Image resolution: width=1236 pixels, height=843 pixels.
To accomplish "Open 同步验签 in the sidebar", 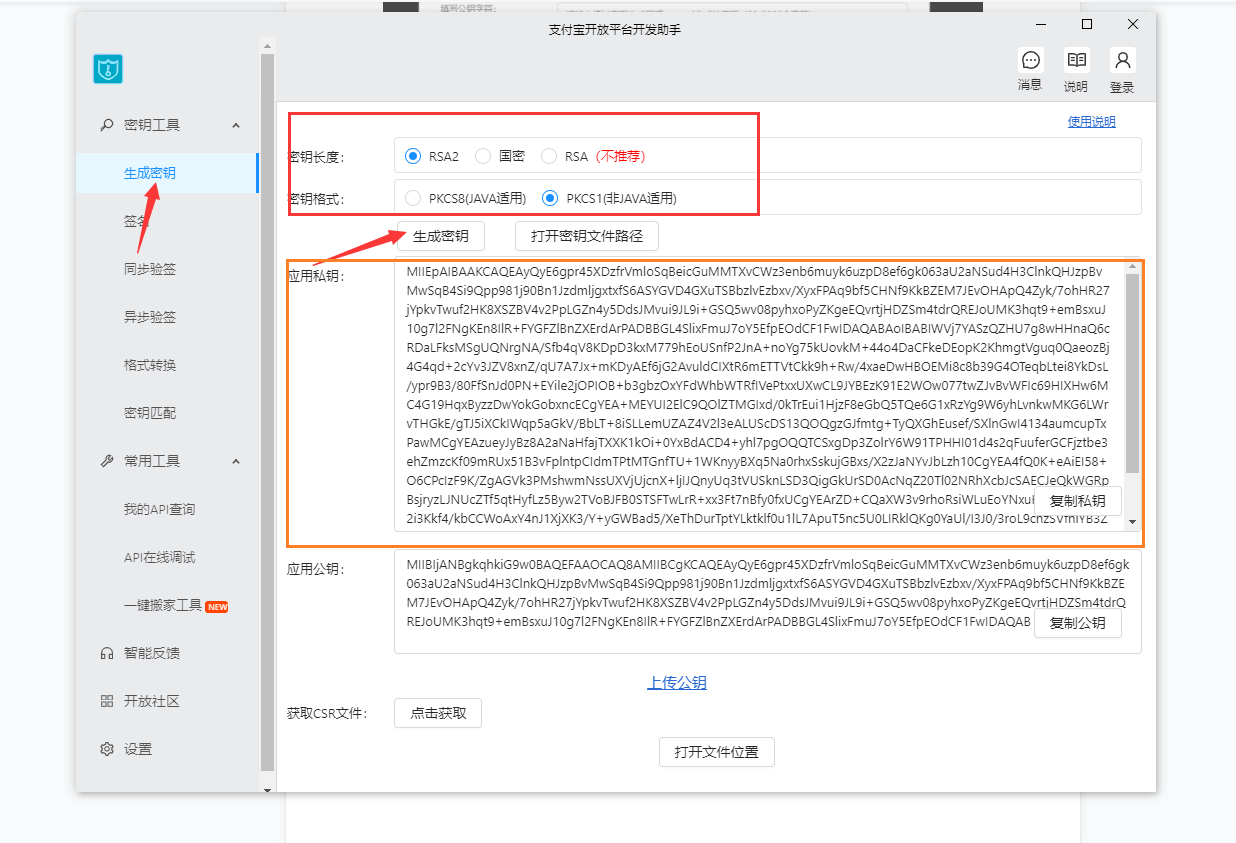I will click(150, 269).
